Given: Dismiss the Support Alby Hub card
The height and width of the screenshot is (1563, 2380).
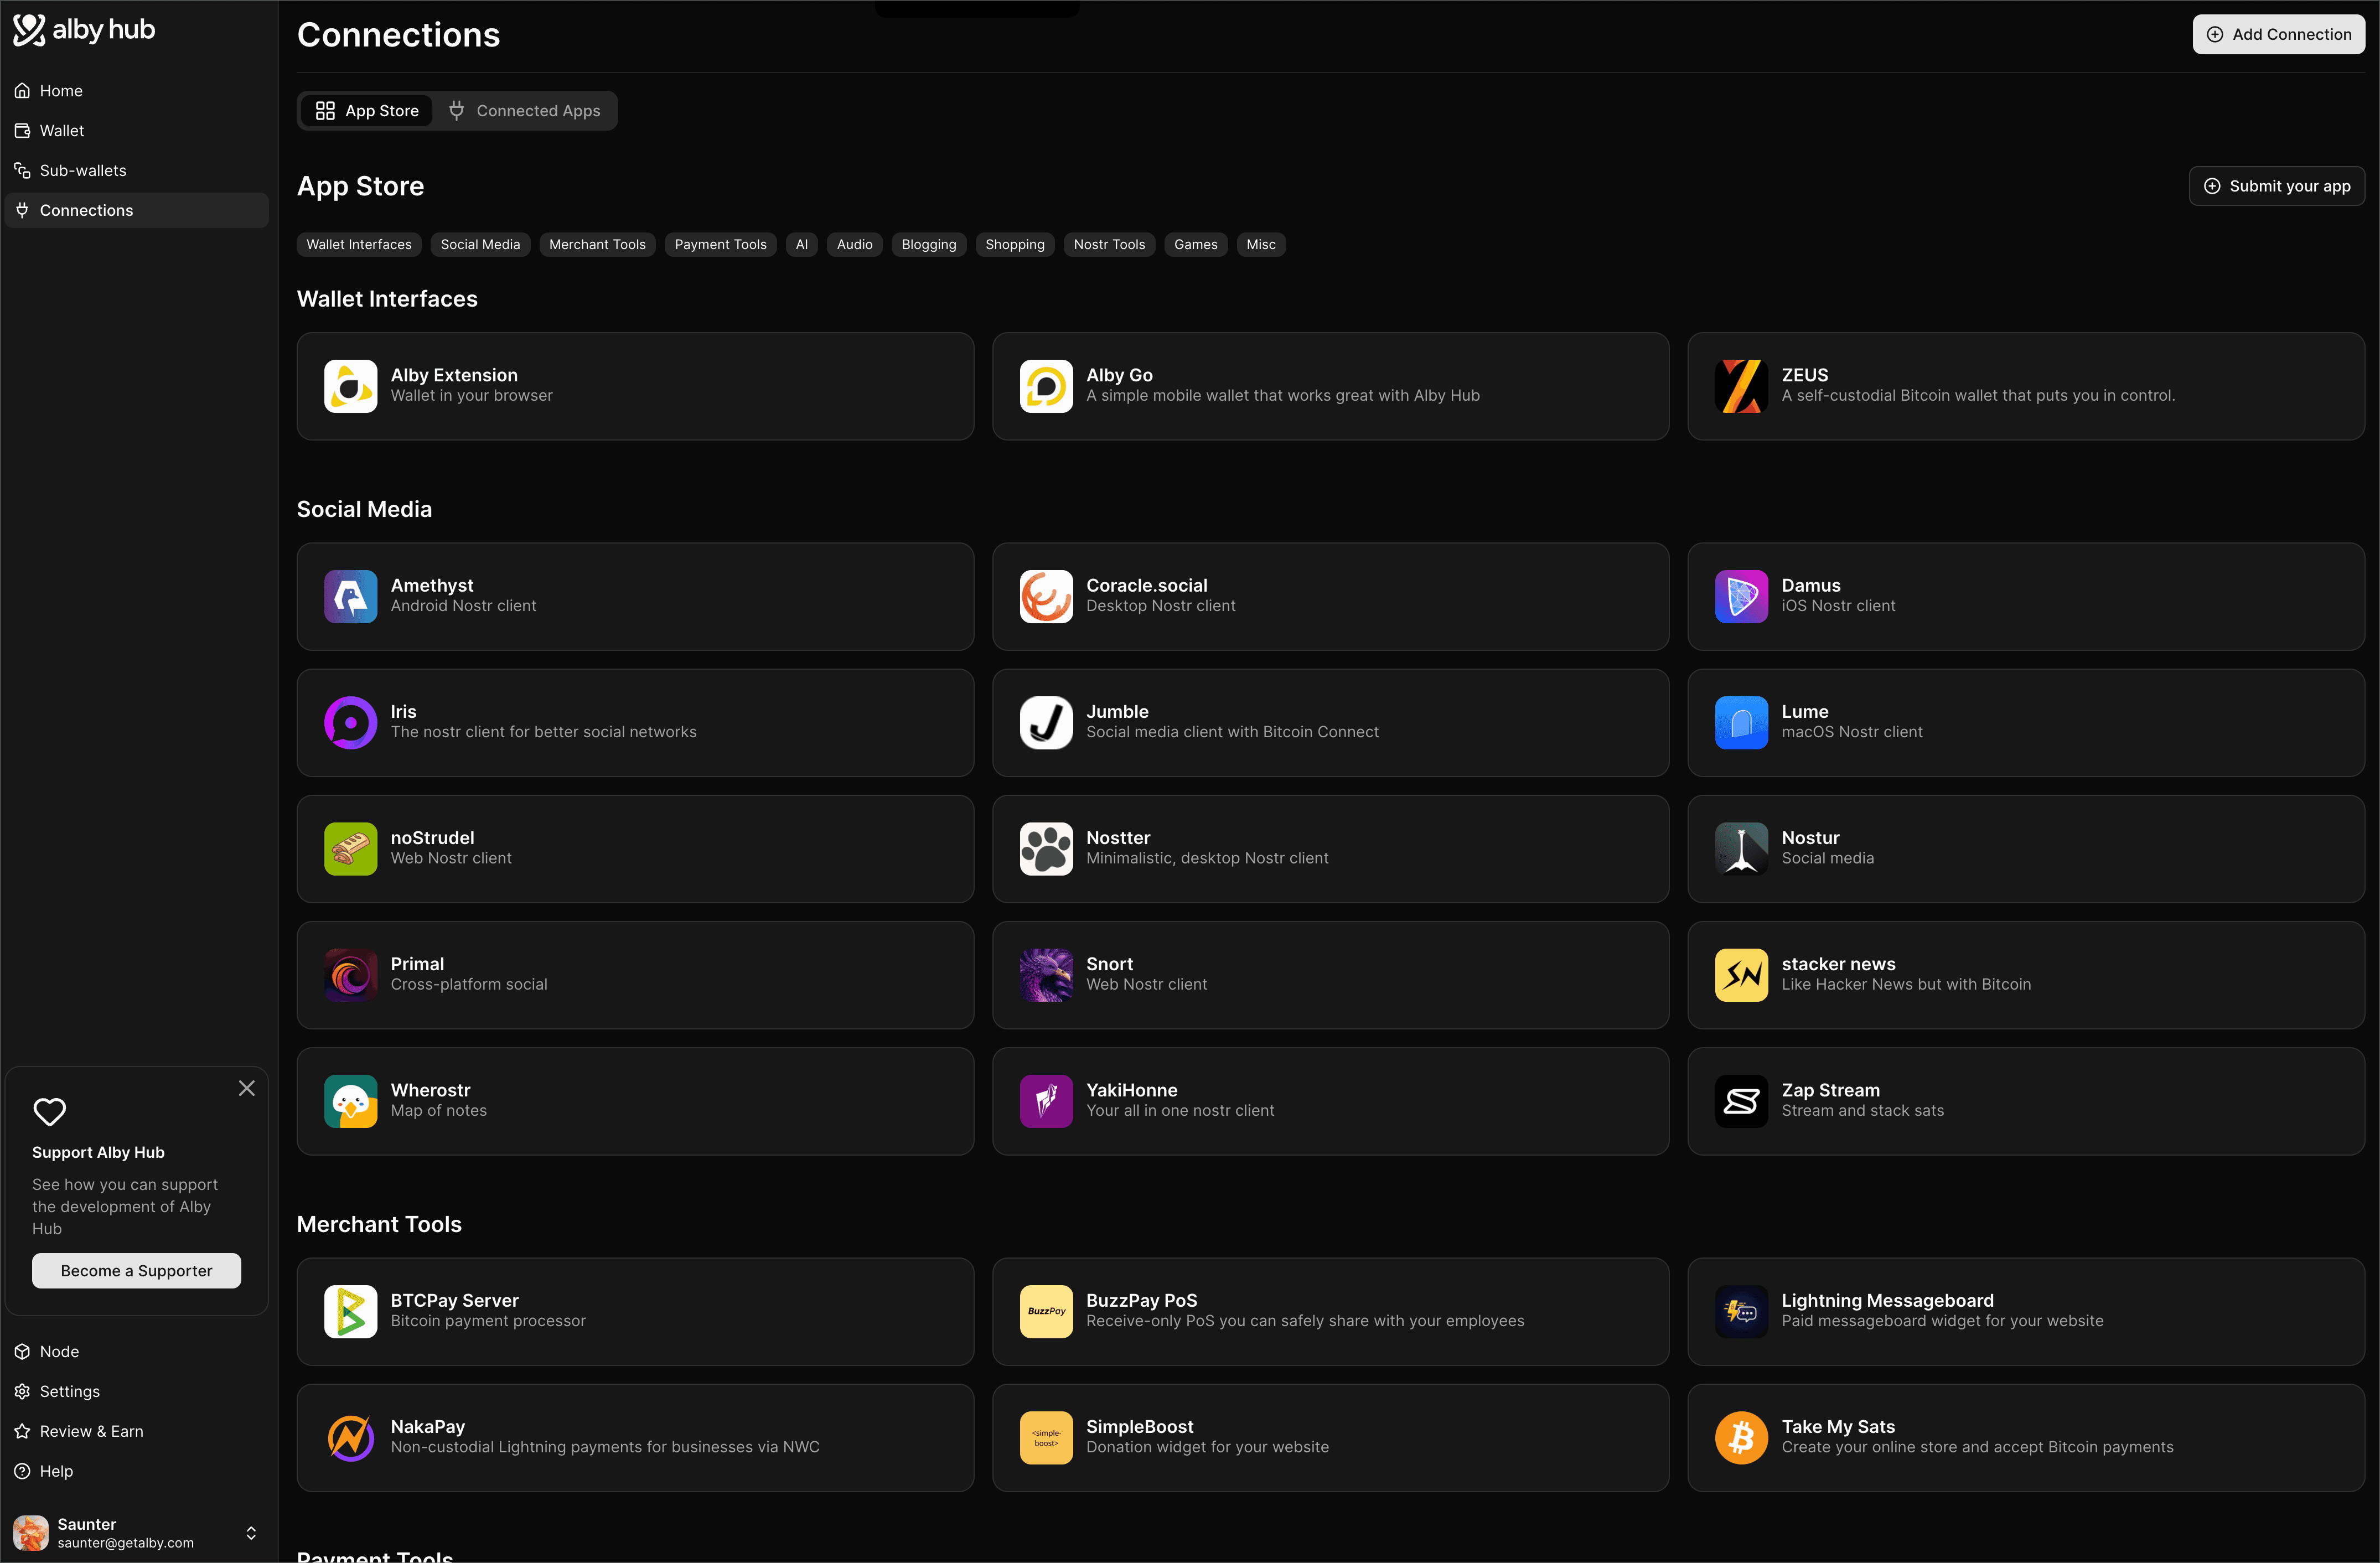Looking at the screenshot, I should 246,1088.
